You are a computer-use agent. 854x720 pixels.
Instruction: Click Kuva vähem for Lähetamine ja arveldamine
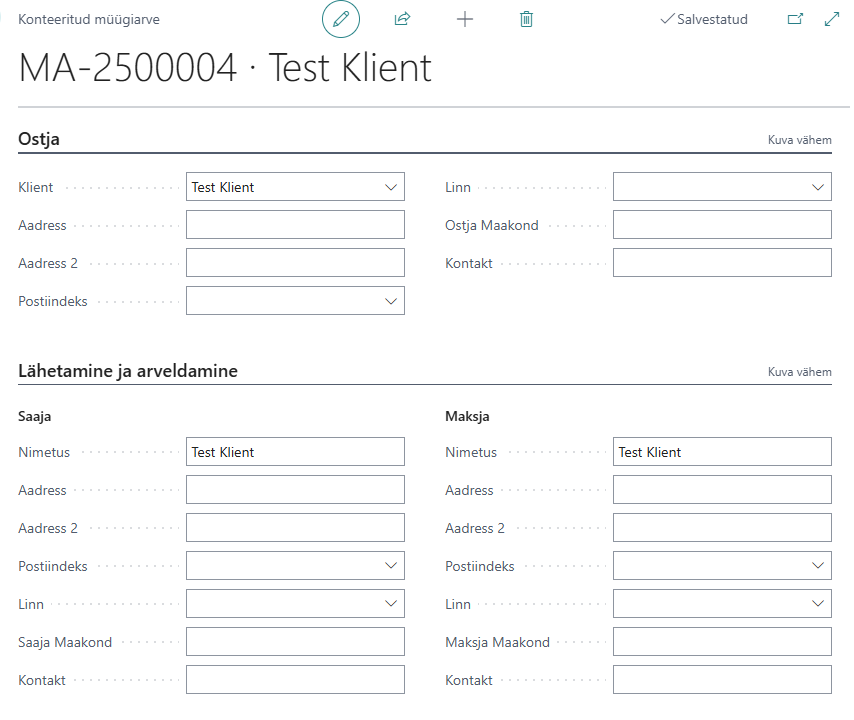[800, 372]
